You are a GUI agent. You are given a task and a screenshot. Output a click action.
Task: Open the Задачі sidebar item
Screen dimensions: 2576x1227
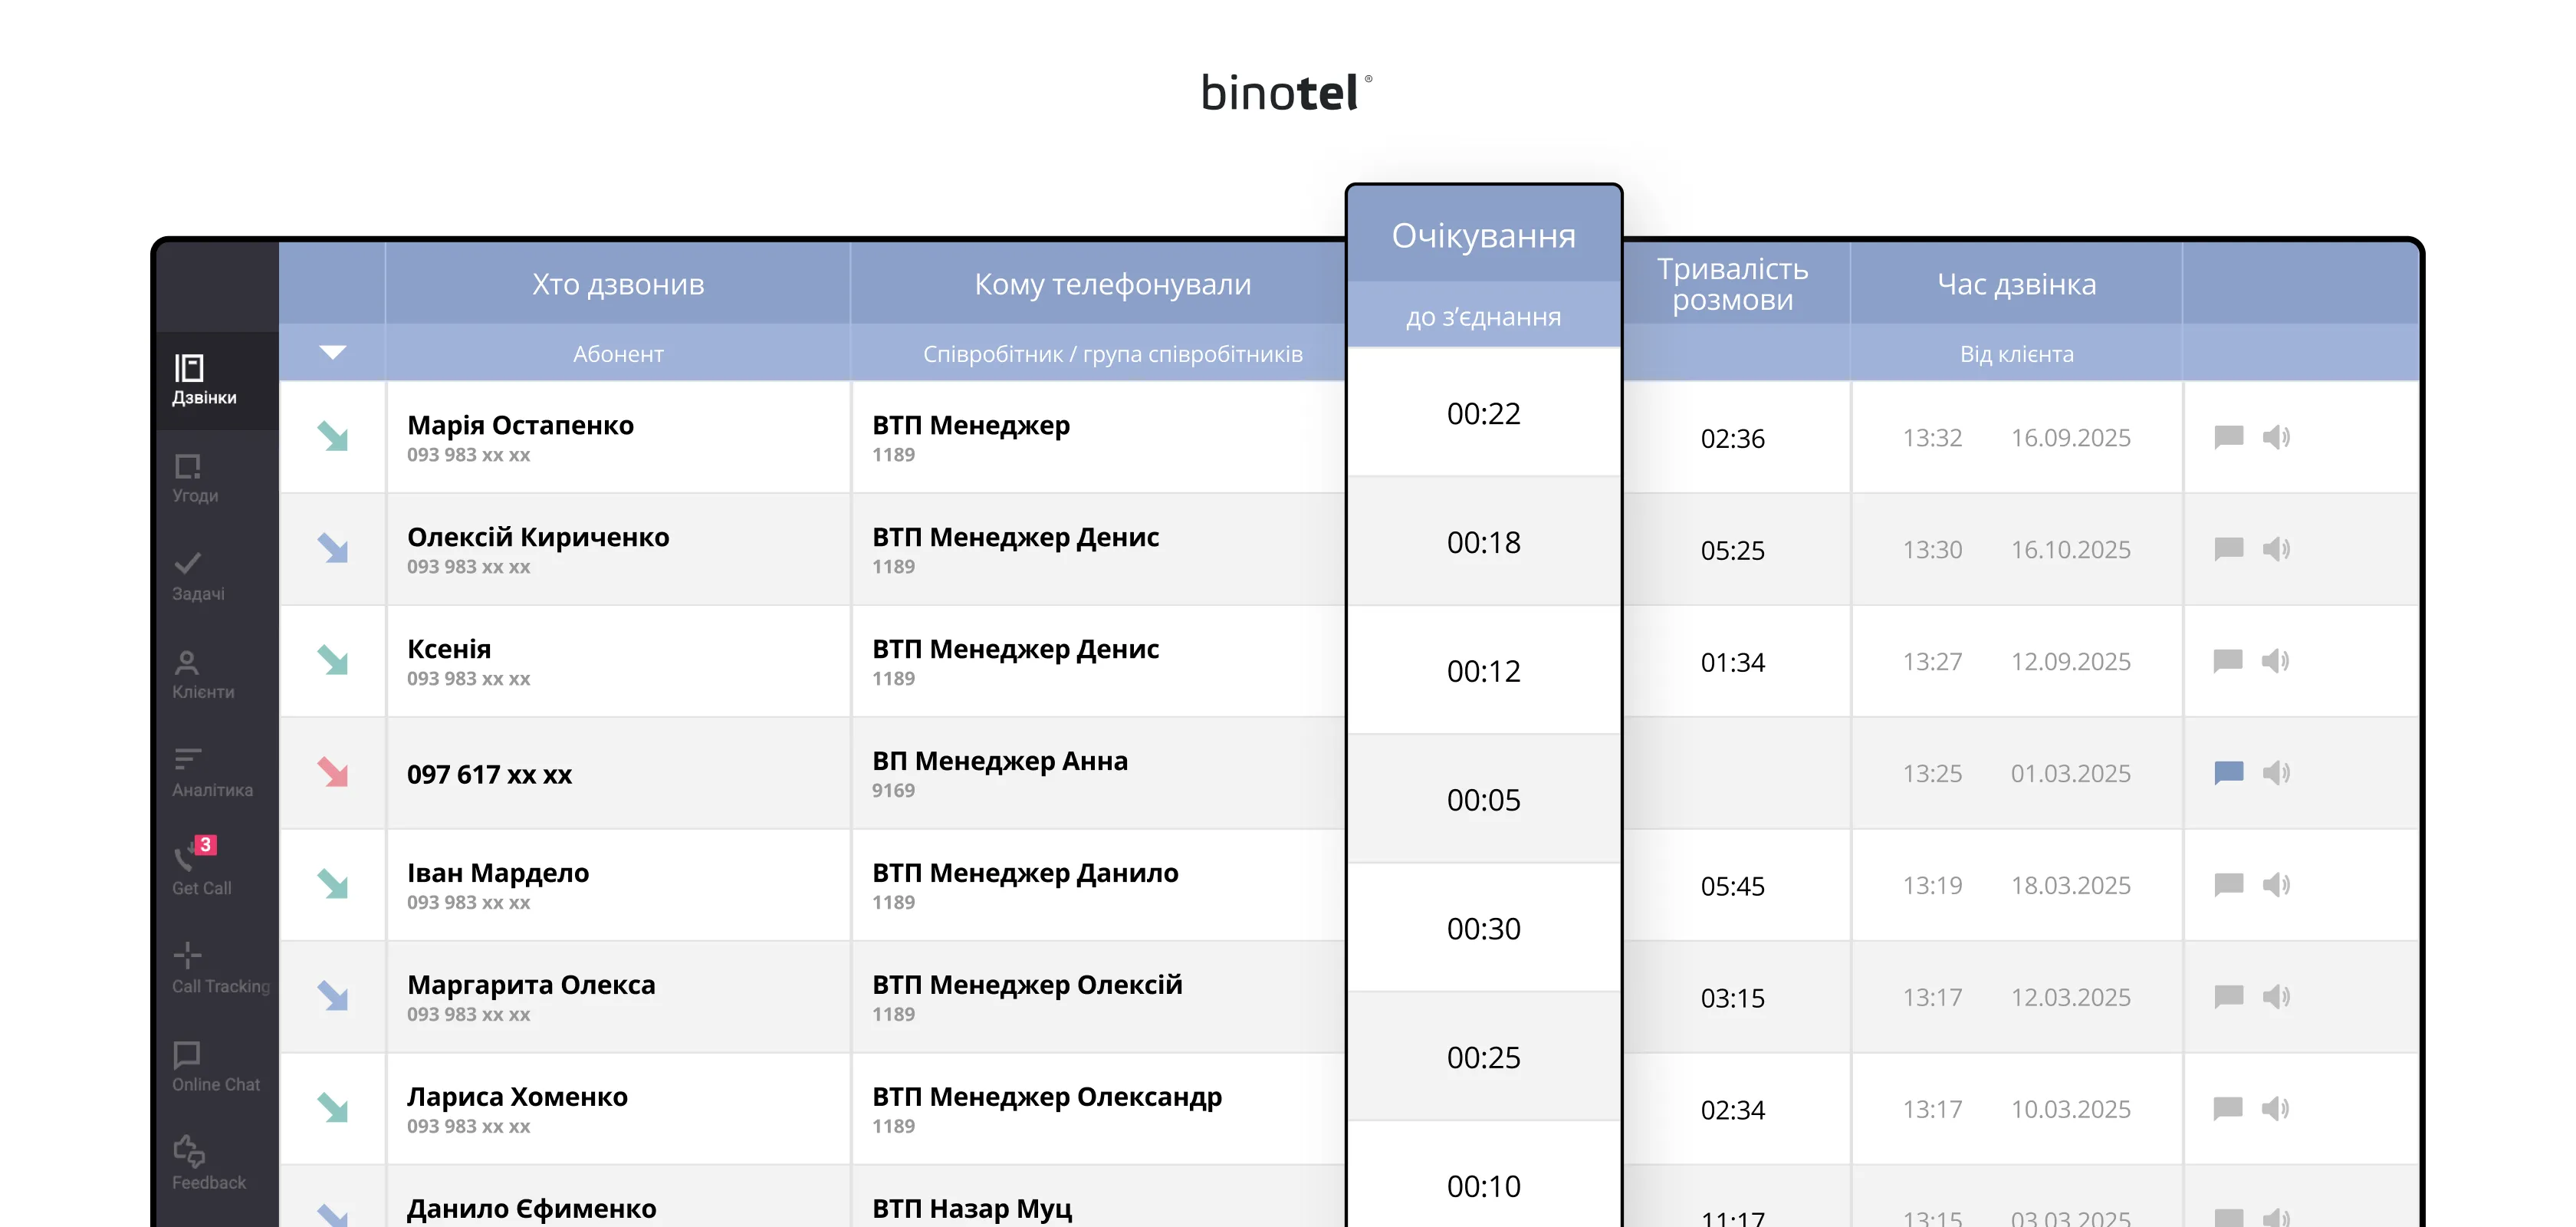(198, 577)
